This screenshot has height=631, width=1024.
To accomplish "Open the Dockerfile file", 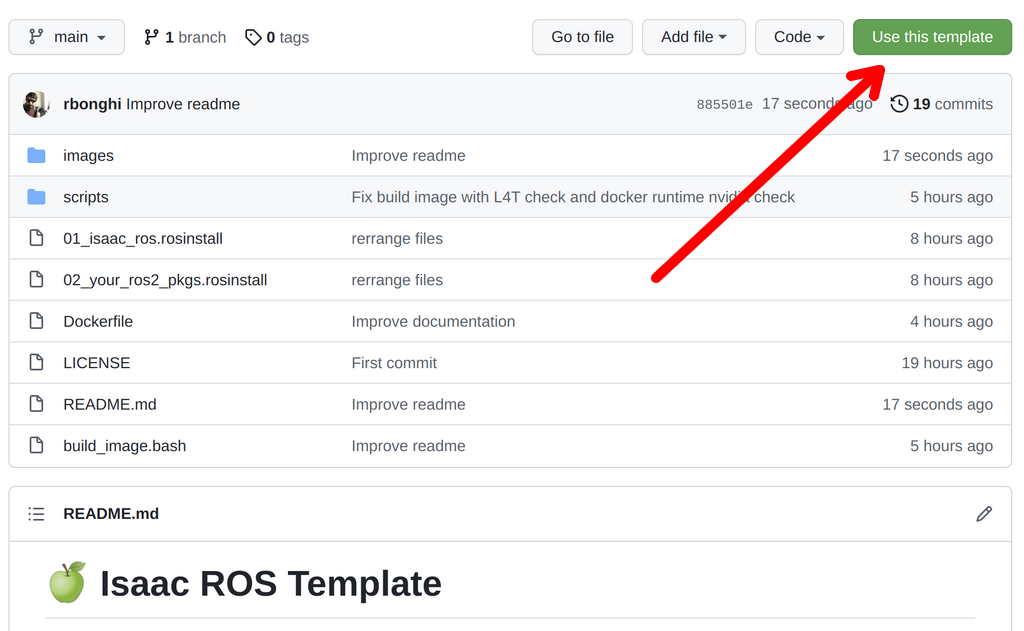I will tap(98, 321).
